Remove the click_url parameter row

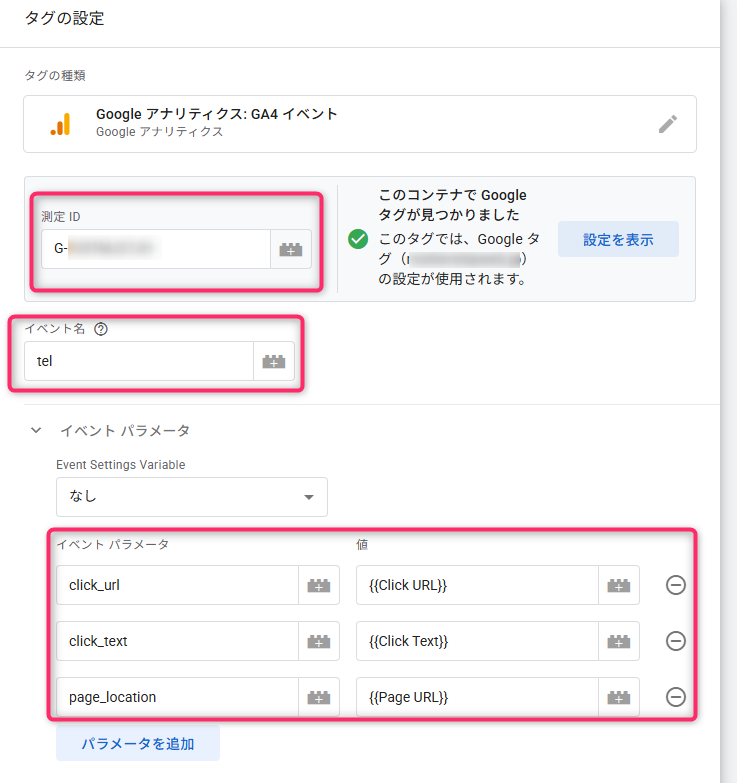coord(676,586)
